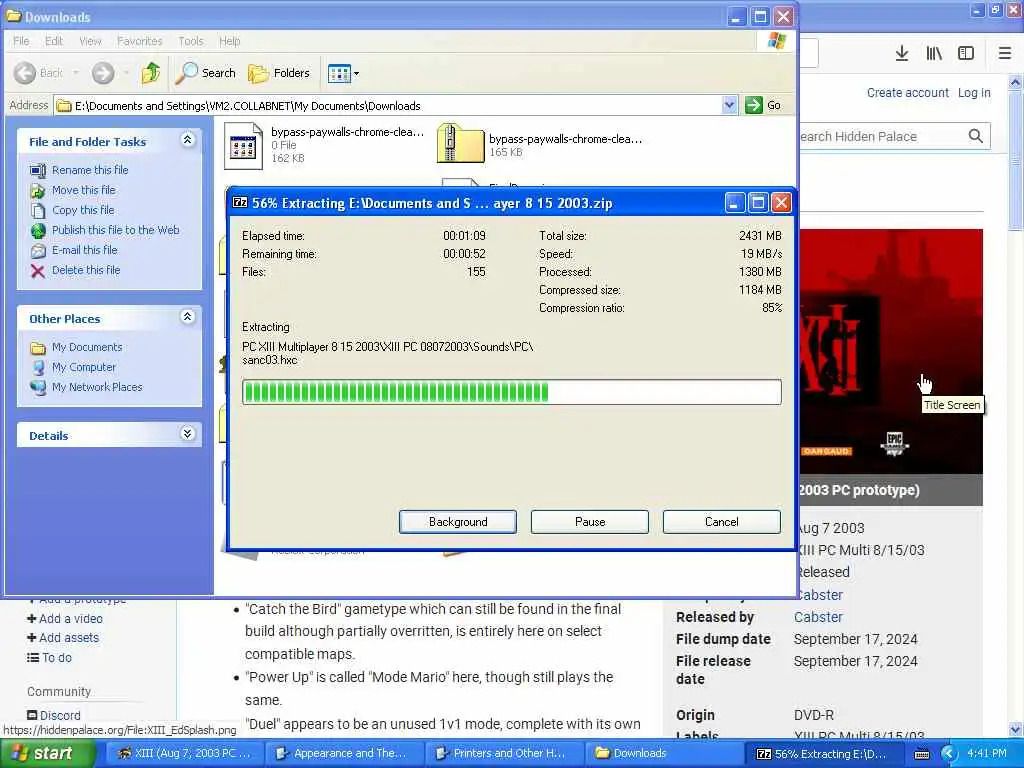Click the 4:41 PM system clock
The height and width of the screenshot is (768, 1024).
click(987, 754)
